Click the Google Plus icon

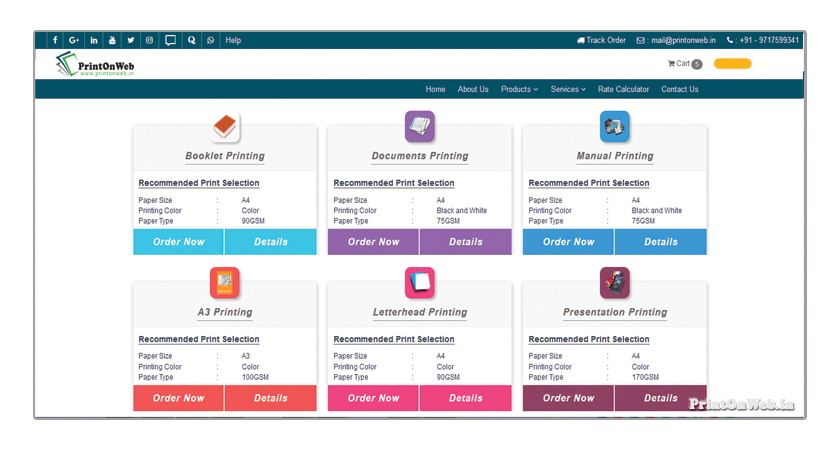coord(74,41)
